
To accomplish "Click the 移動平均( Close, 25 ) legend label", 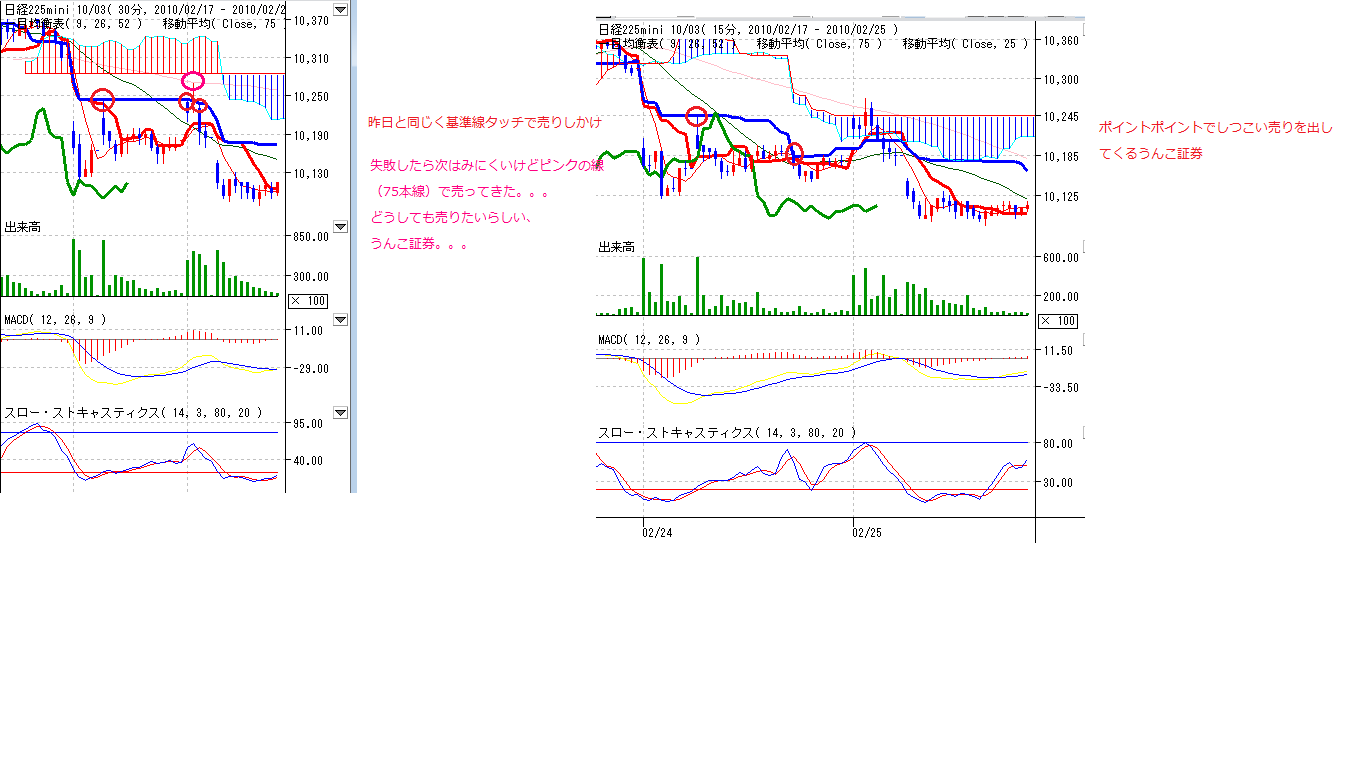I will [965, 44].
